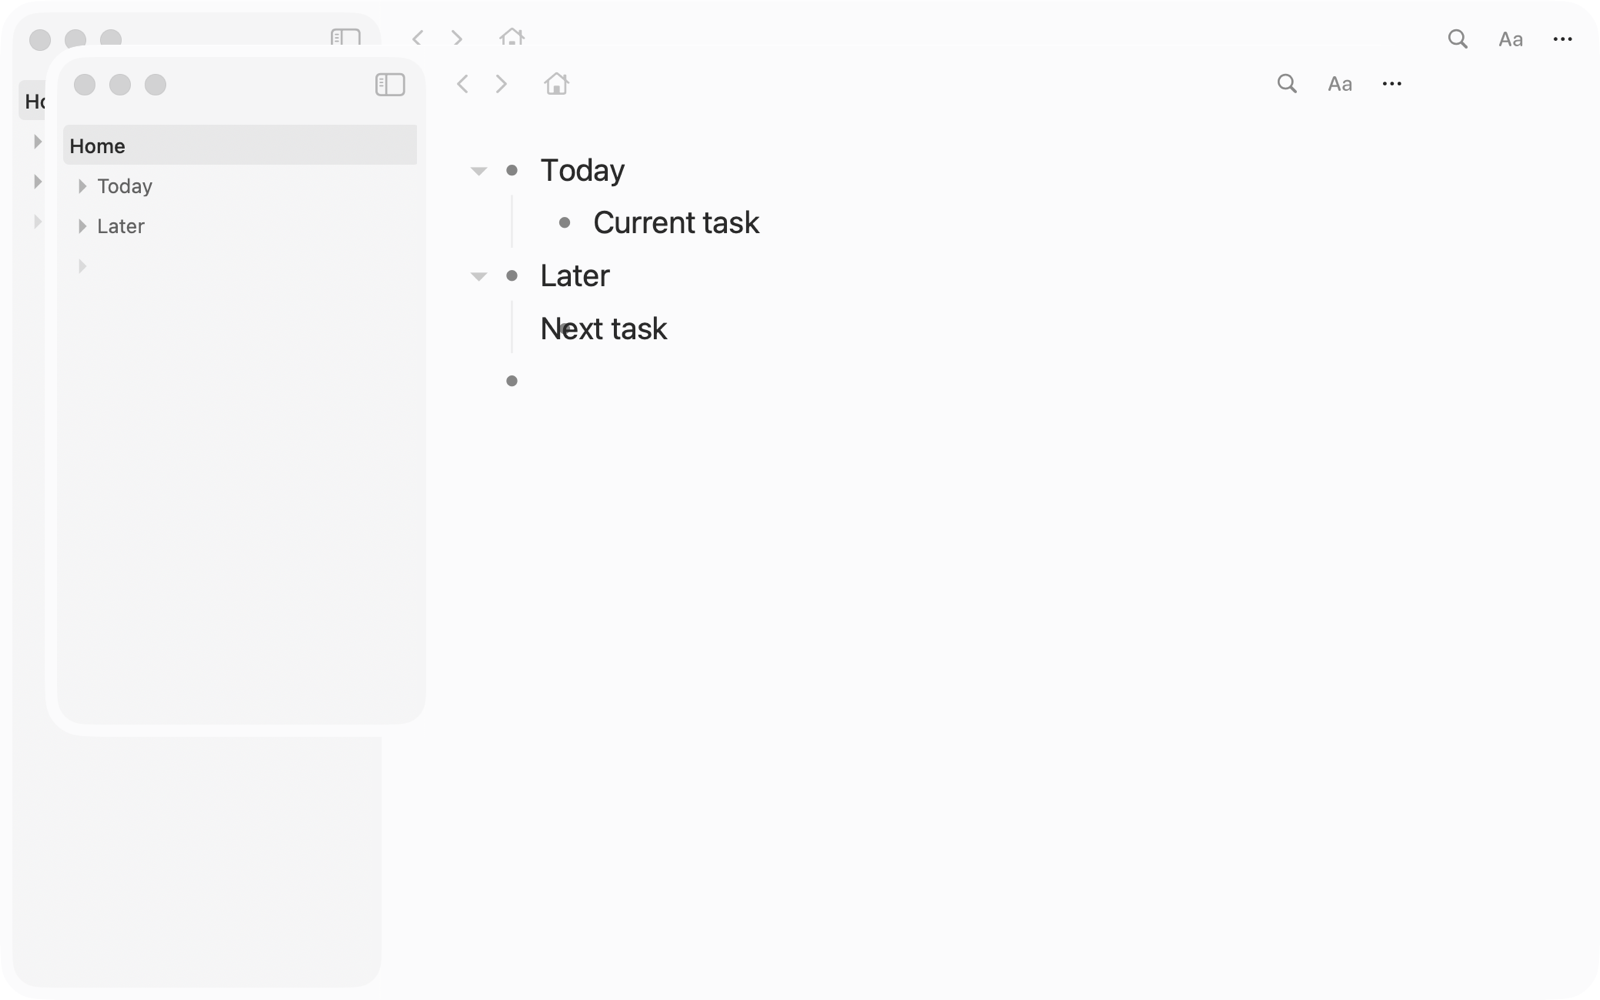The width and height of the screenshot is (1600, 1000).
Task: Click the Later bullet in outline
Action: pyautogui.click(x=512, y=275)
